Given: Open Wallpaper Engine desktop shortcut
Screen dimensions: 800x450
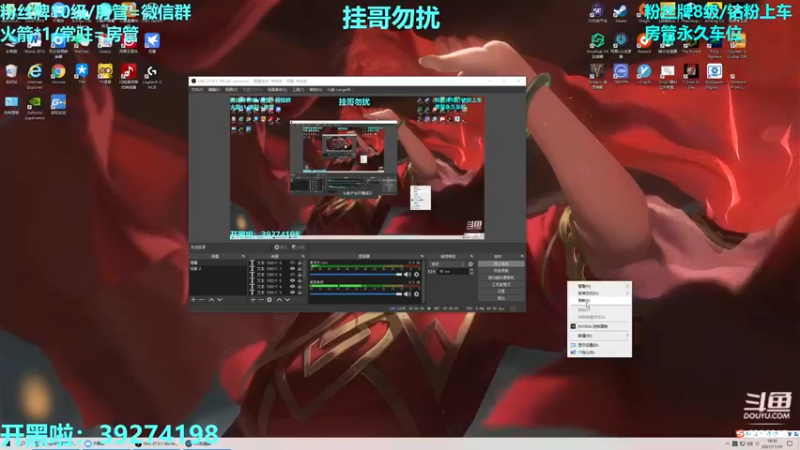Looking at the screenshot, I should (x=714, y=77).
